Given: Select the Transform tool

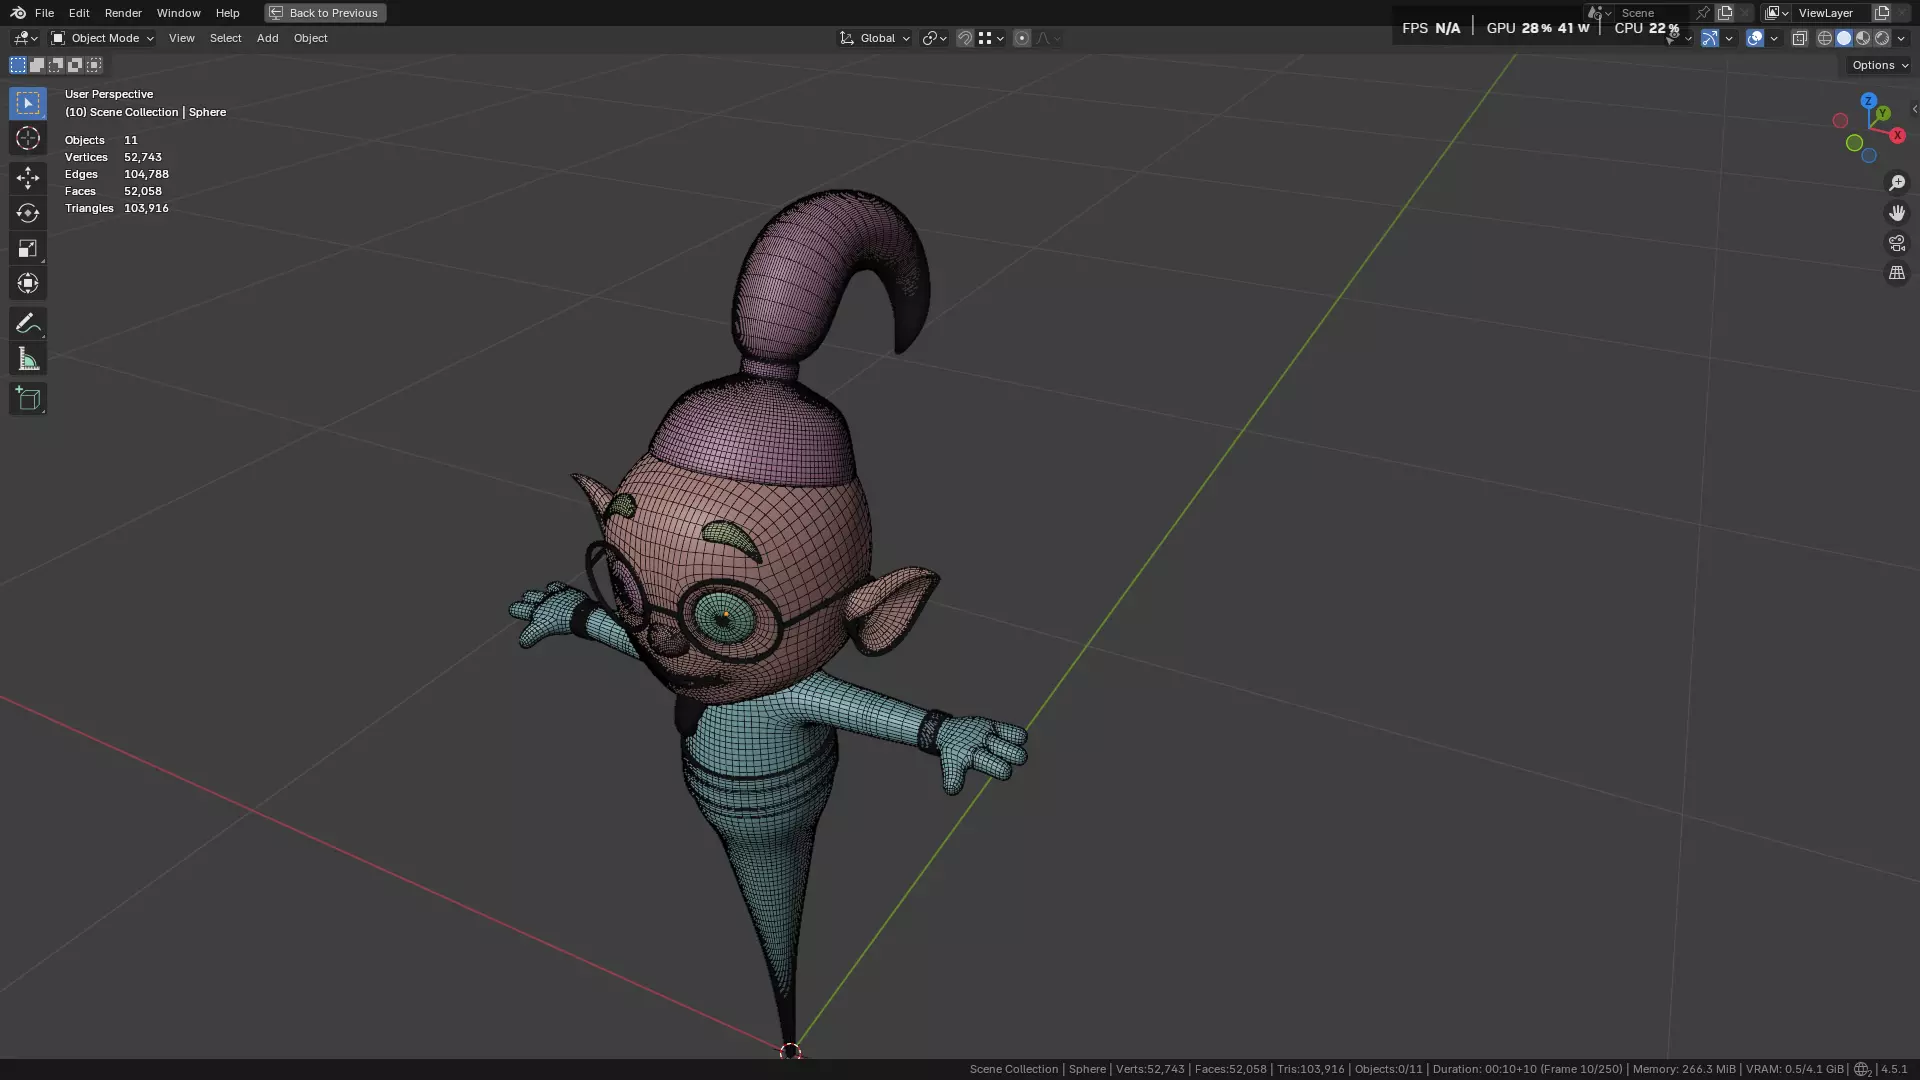Looking at the screenshot, I should 28,283.
